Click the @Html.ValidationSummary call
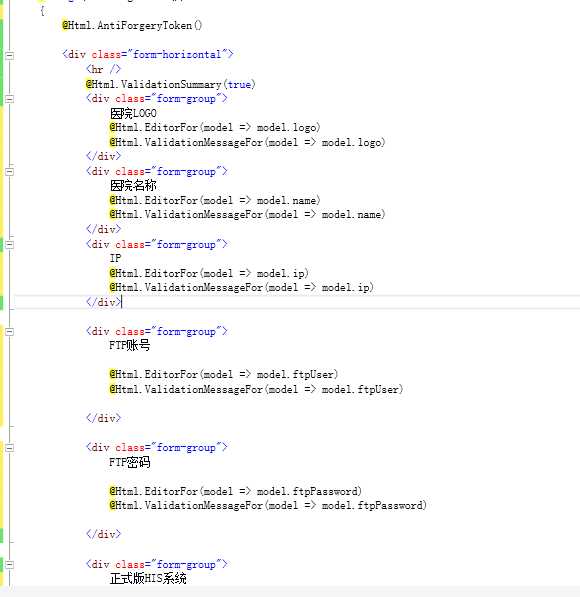The width and height of the screenshot is (580, 597). (x=171, y=84)
